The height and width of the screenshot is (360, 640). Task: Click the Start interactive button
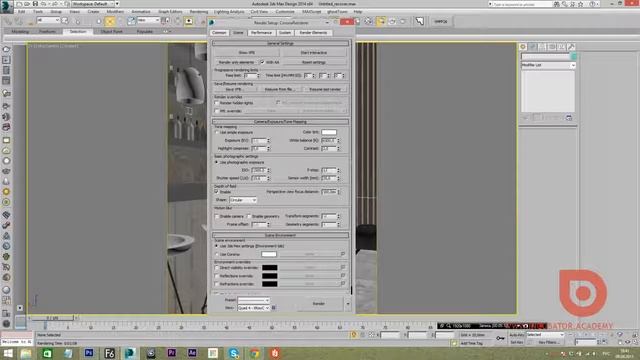(x=313, y=53)
